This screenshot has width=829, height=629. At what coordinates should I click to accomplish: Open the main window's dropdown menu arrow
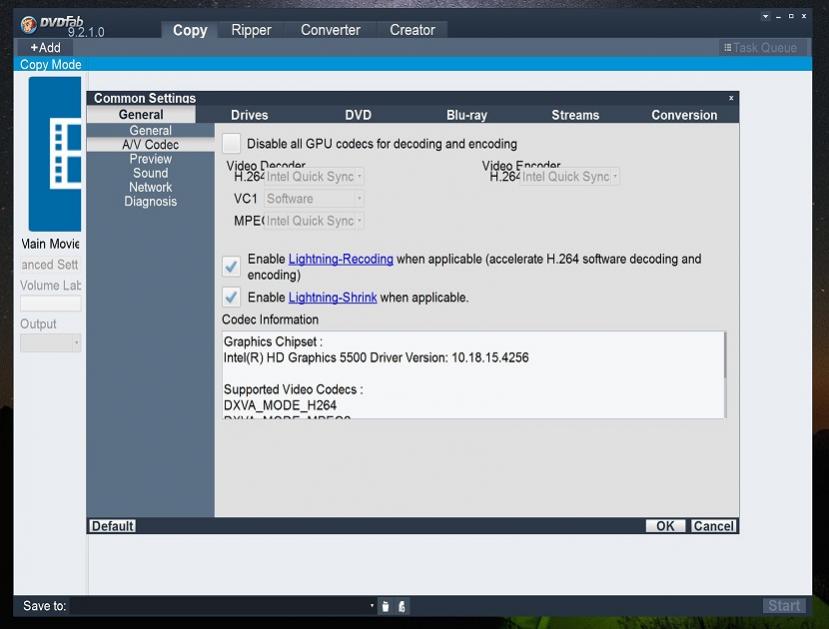[x=766, y=17]
